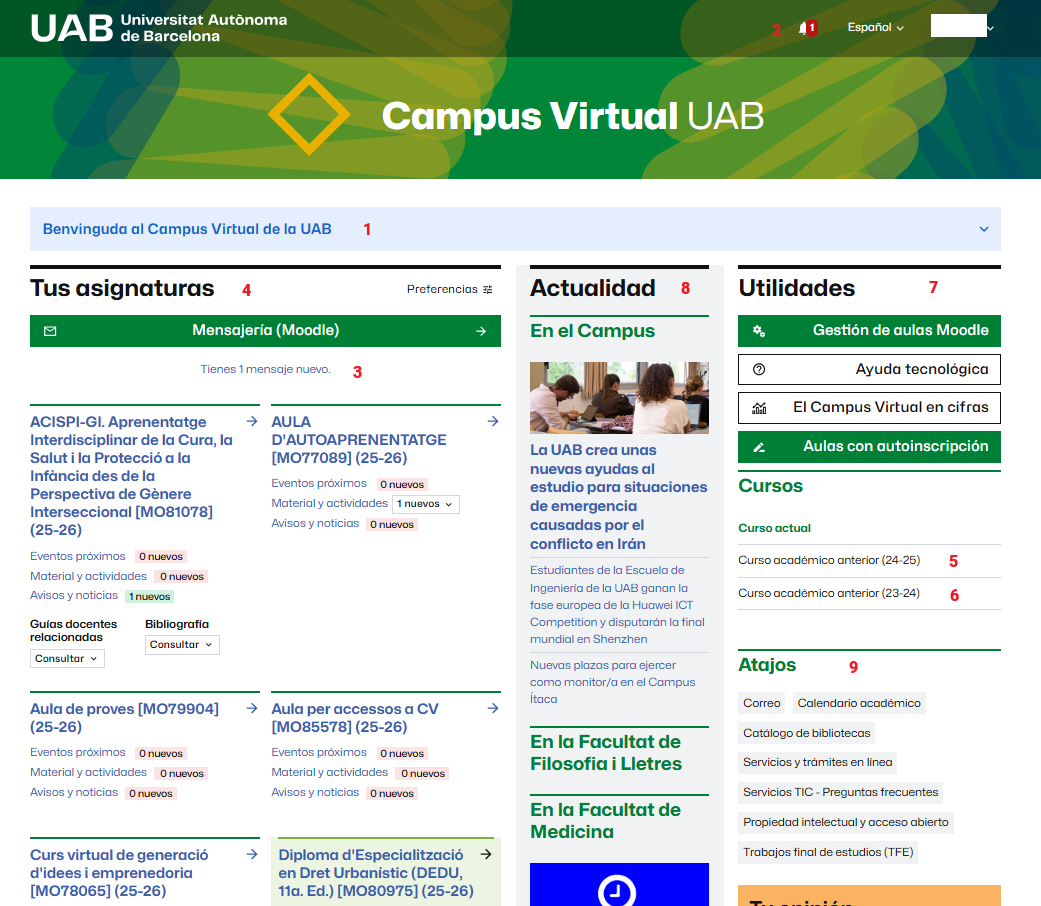Image resolution: width=1041 pixels, height=906 pixels.
Task: Open Curso académico anterior (23-24)
Action: click(x=829, y=593)
